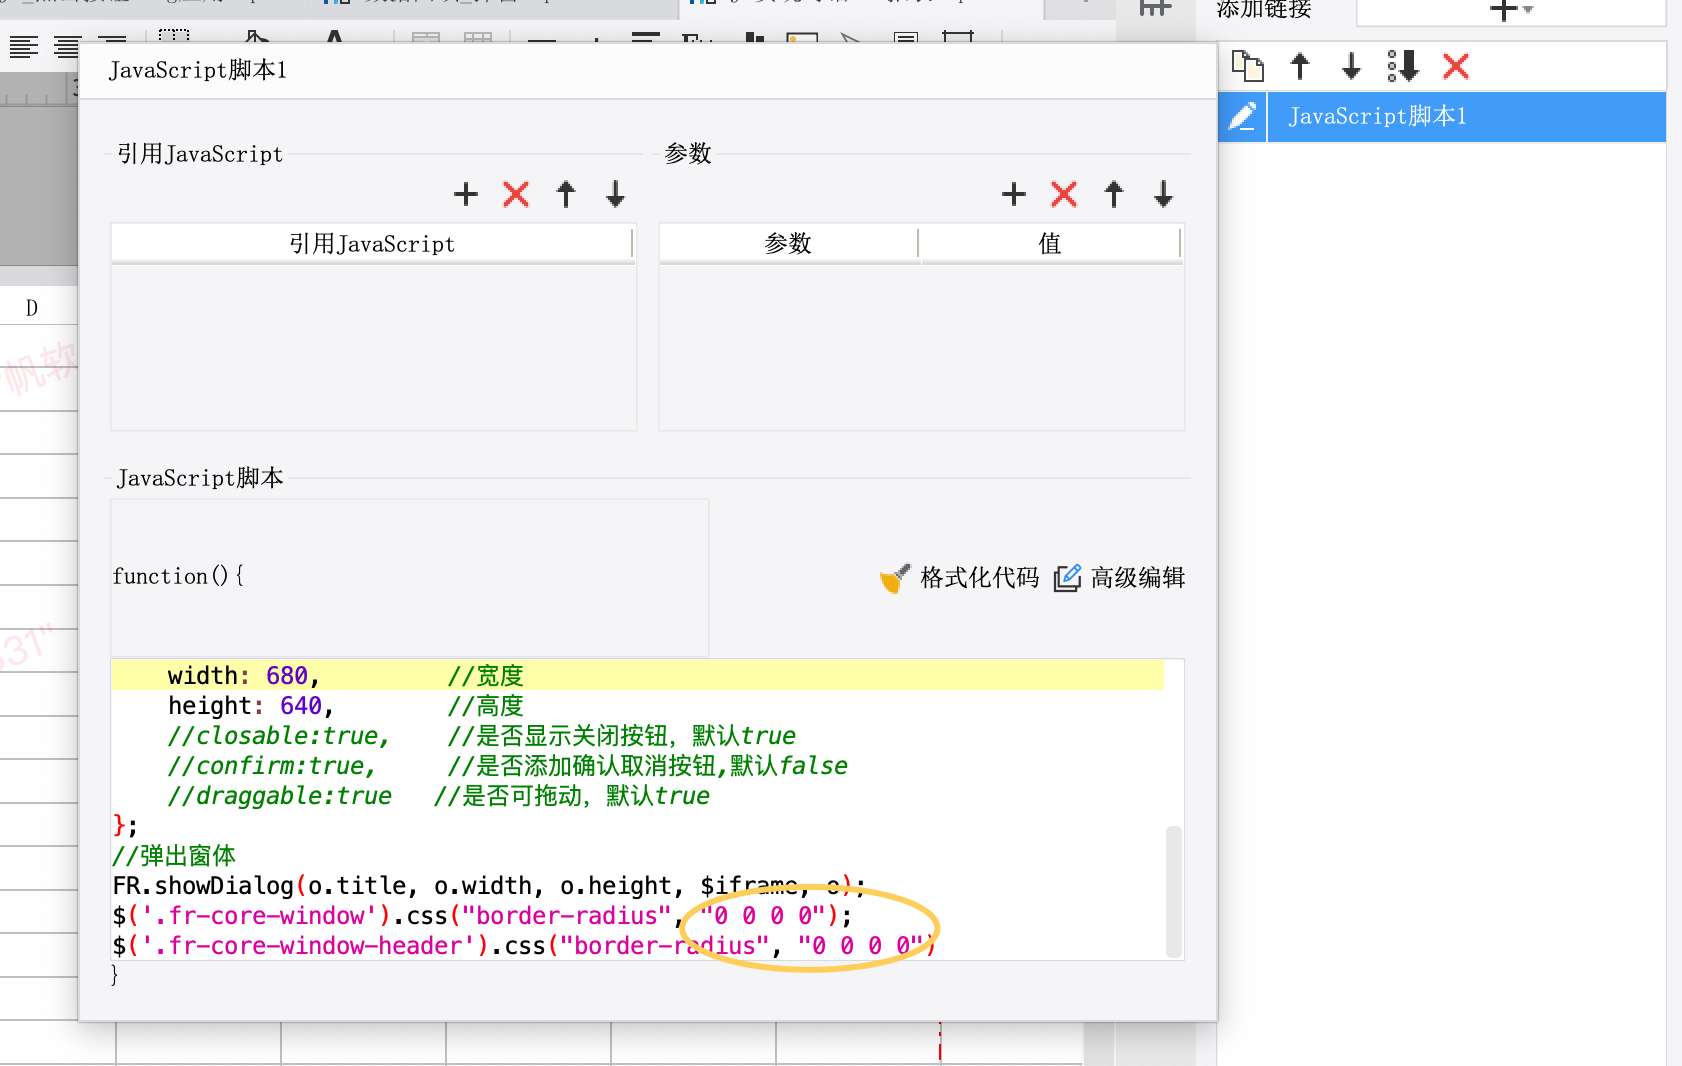This screenshot has height=1066, width=1682.
Task: Click the highlighted width: 680 code line
Action: pyautogui.click(x=637, y=675)
